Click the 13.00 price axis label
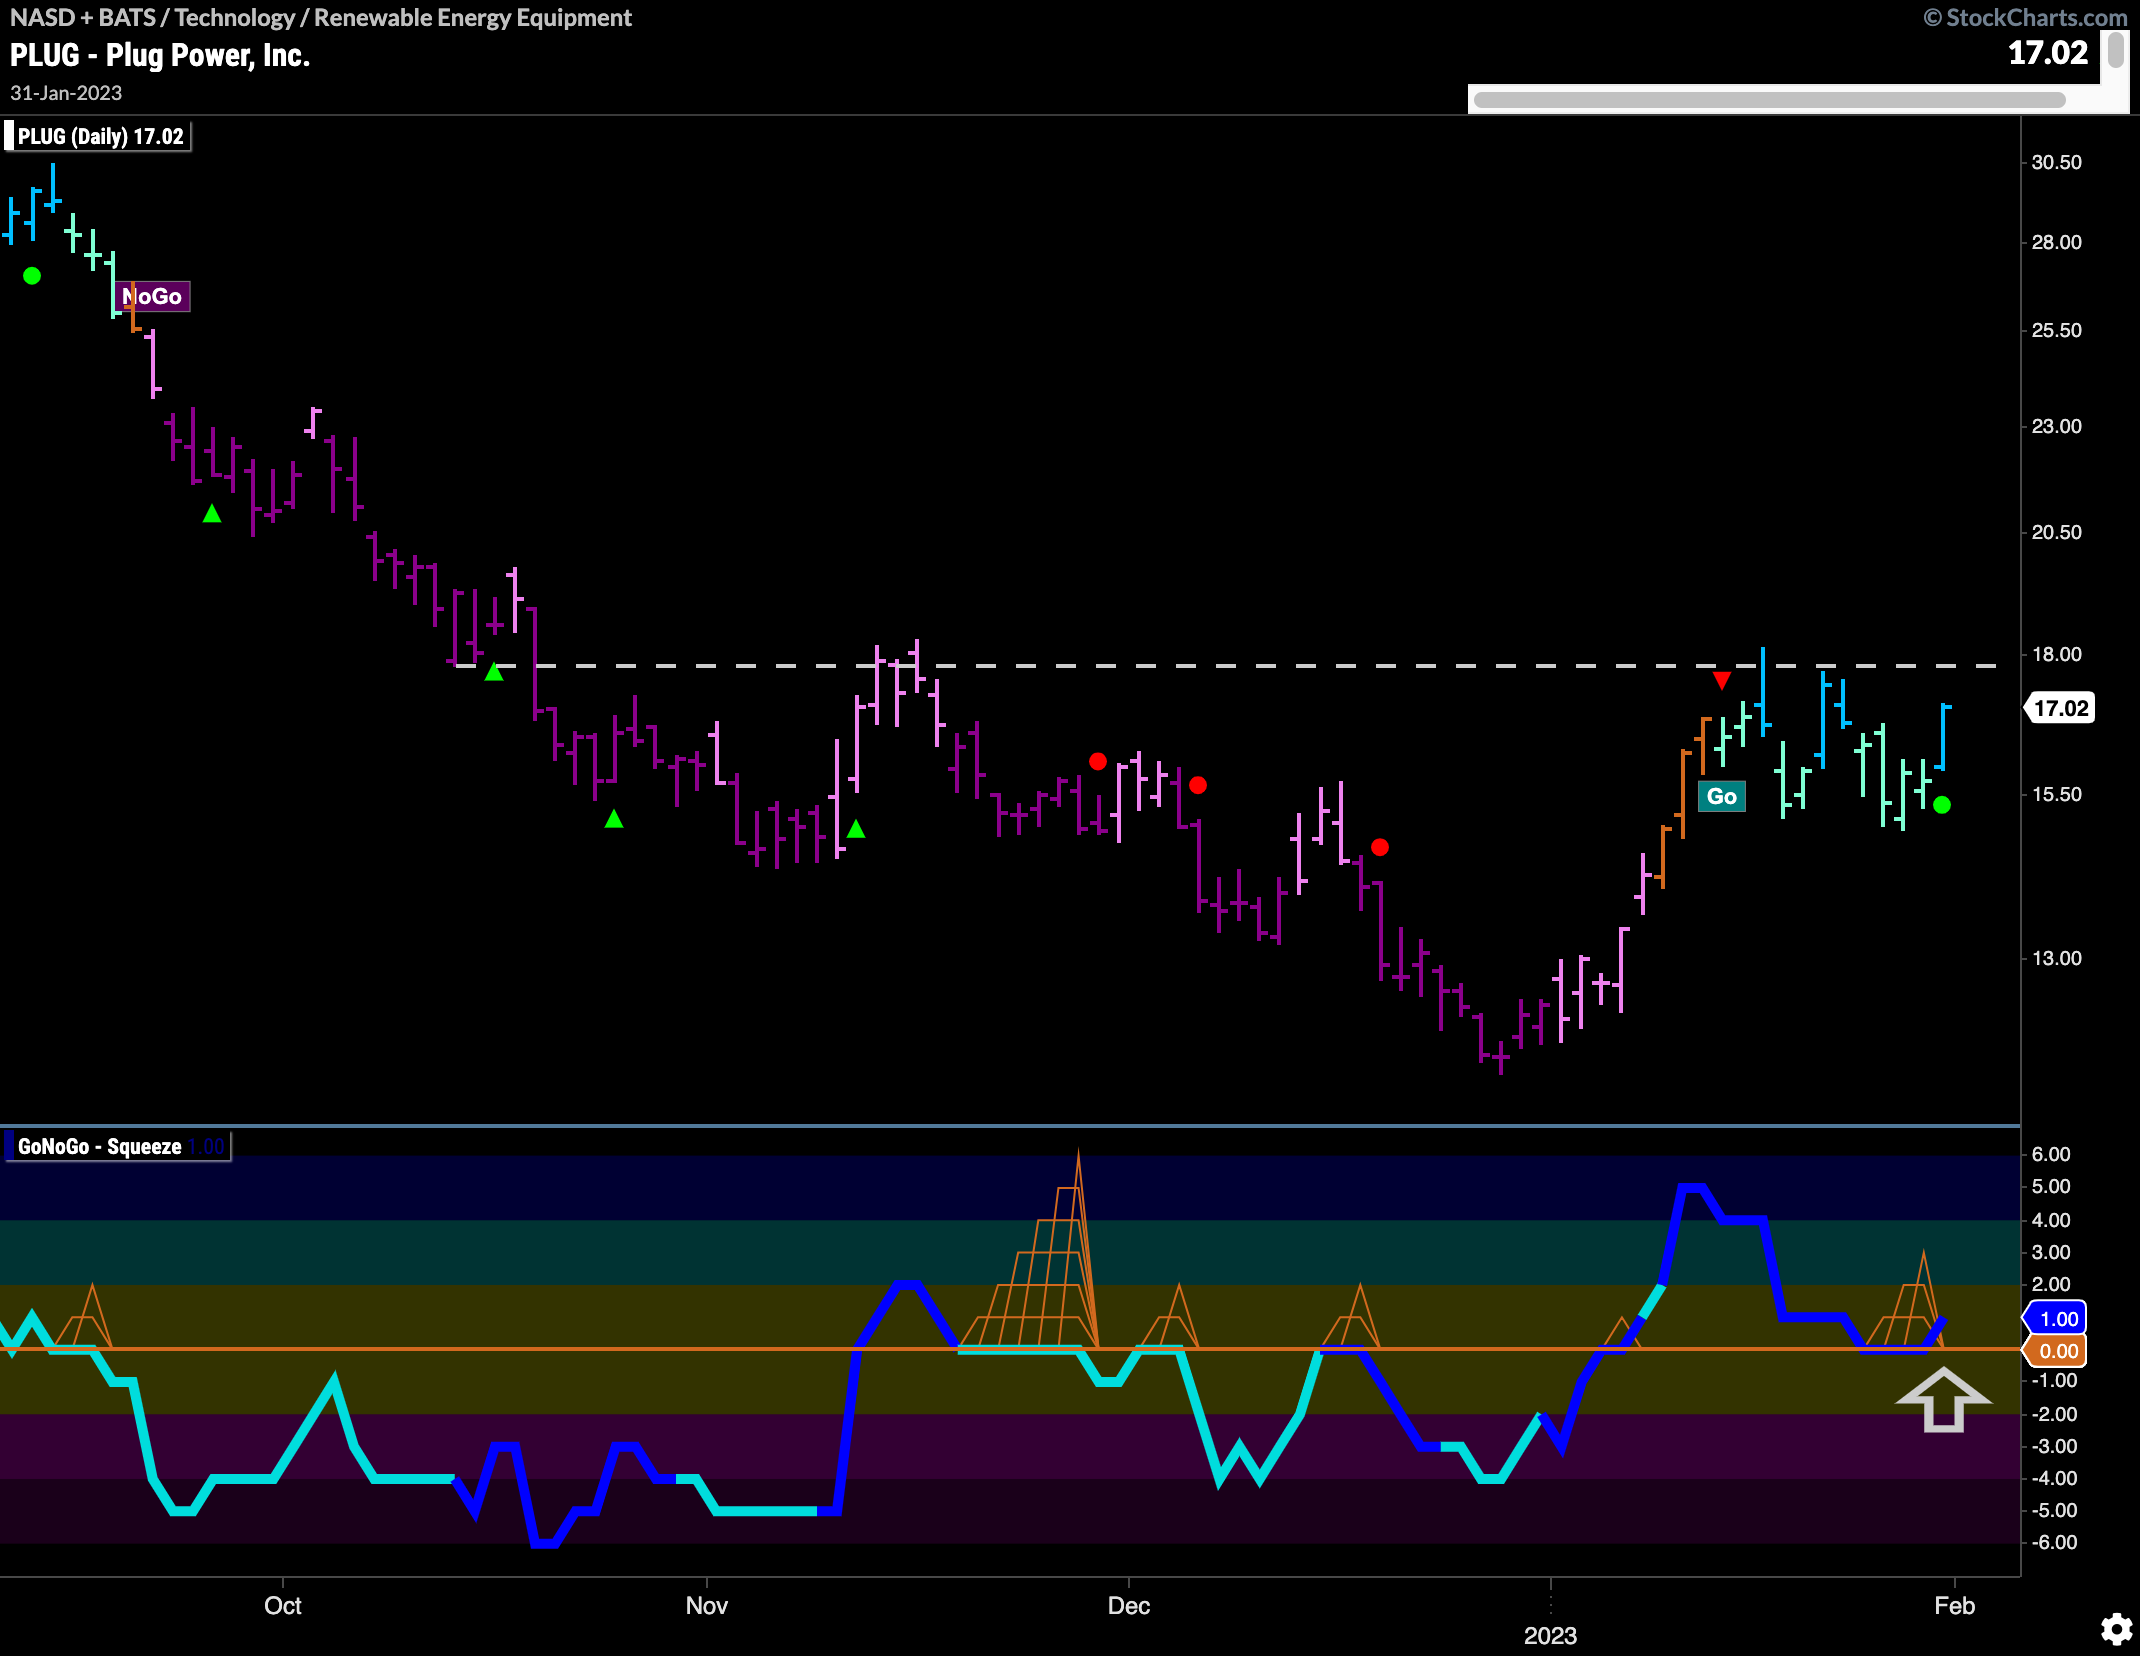 coord(2056,958)
